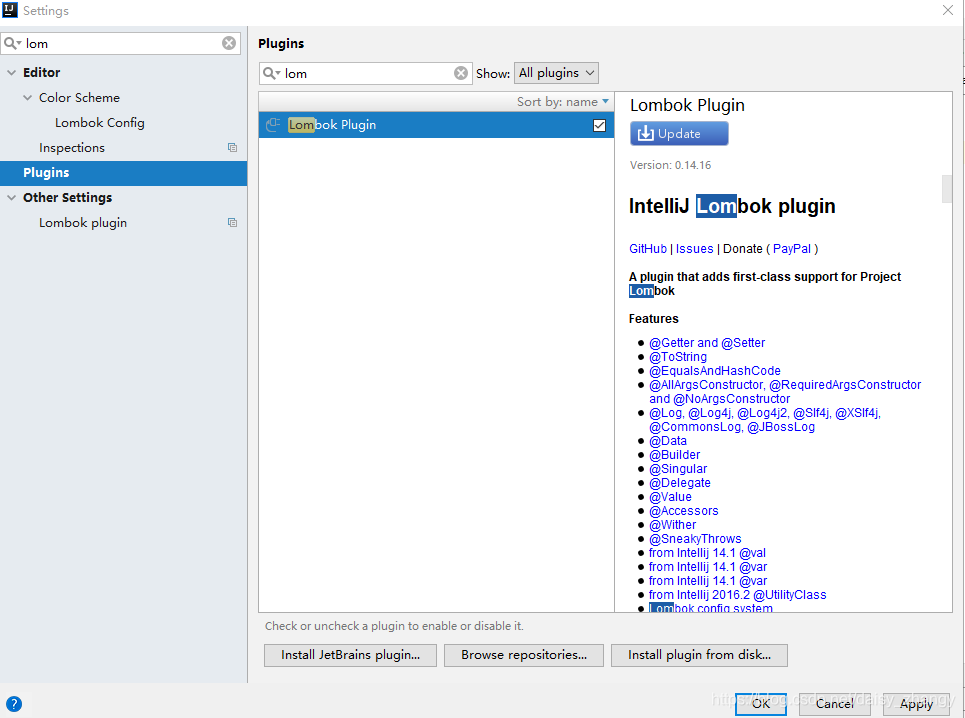Click the settings search magnifier icon
965x718 pixels.
[x=12, y=43]
